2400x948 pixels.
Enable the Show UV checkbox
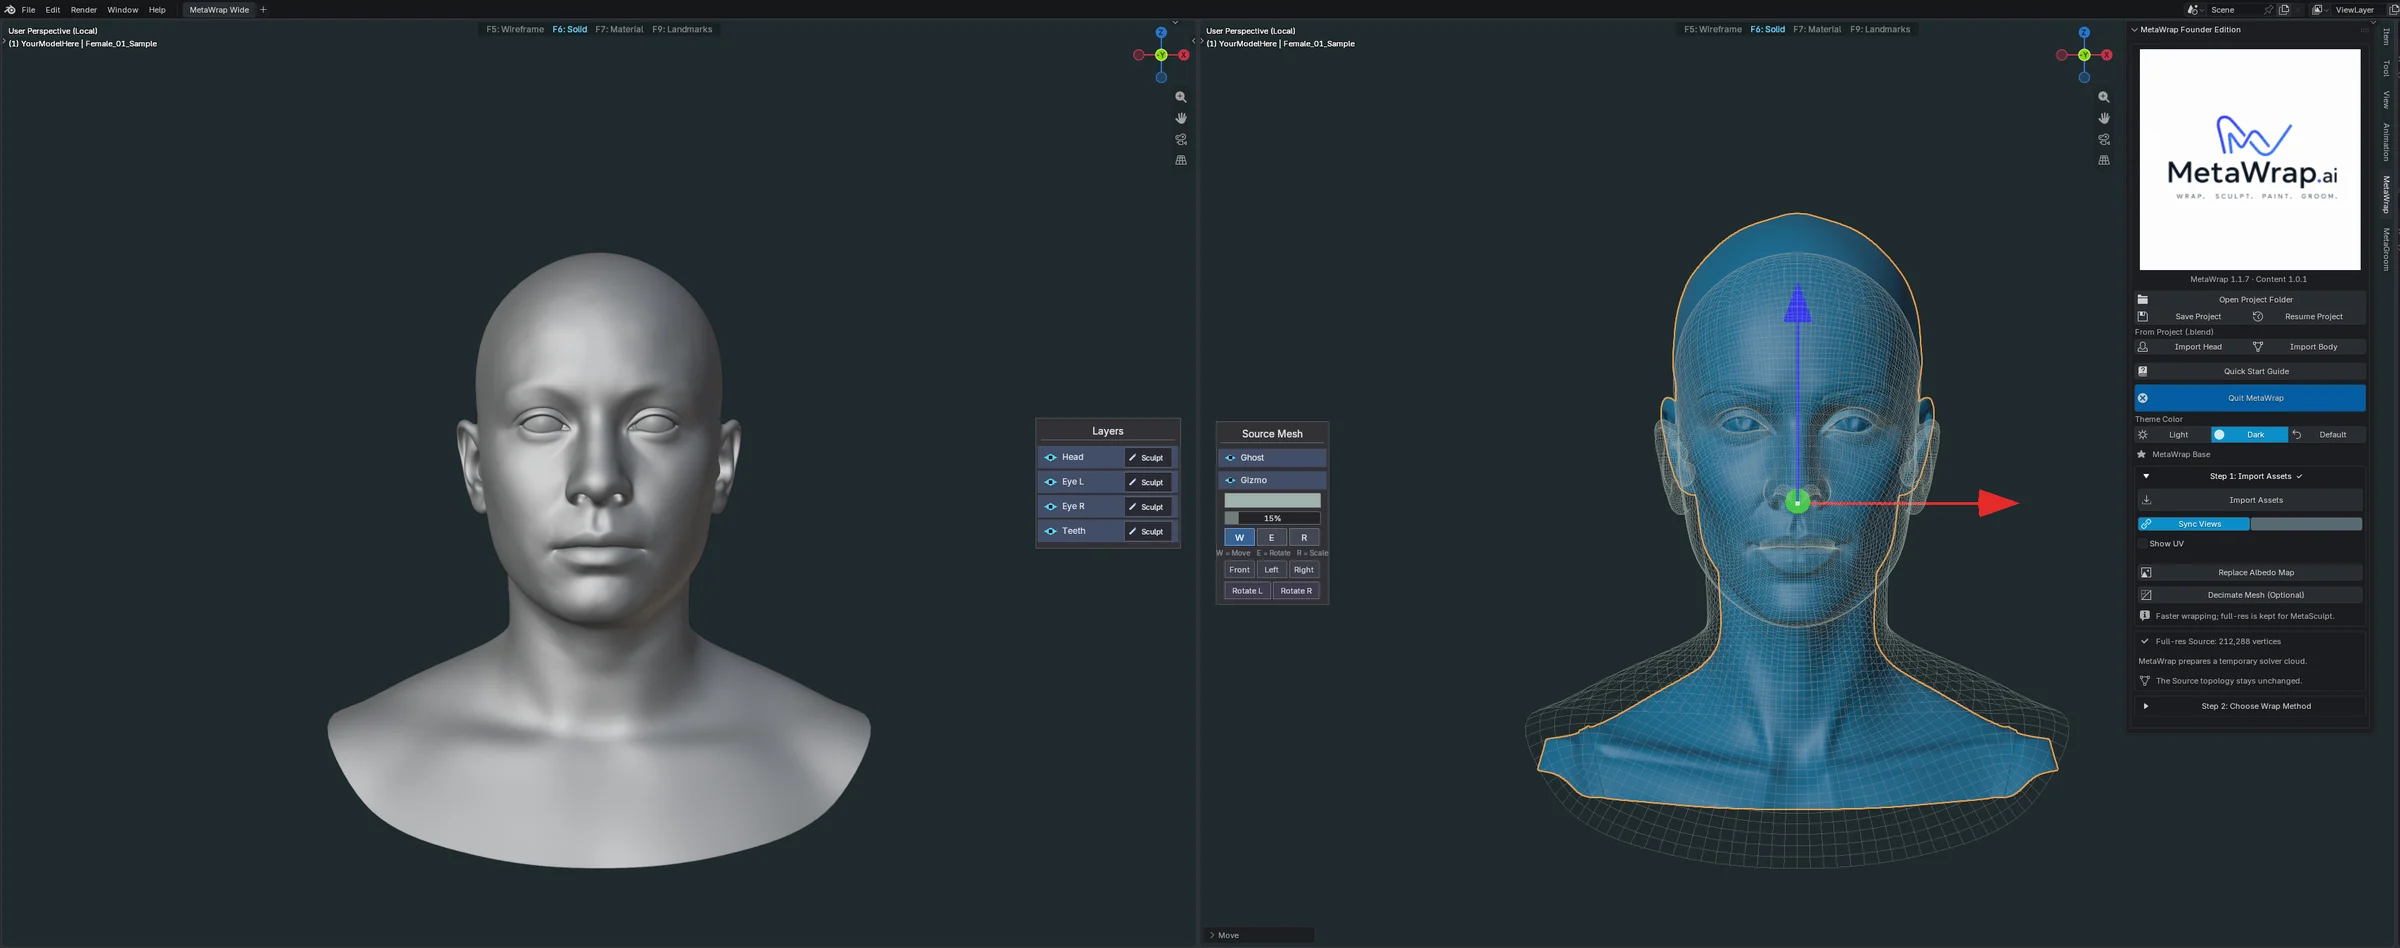pos(2143,544)
